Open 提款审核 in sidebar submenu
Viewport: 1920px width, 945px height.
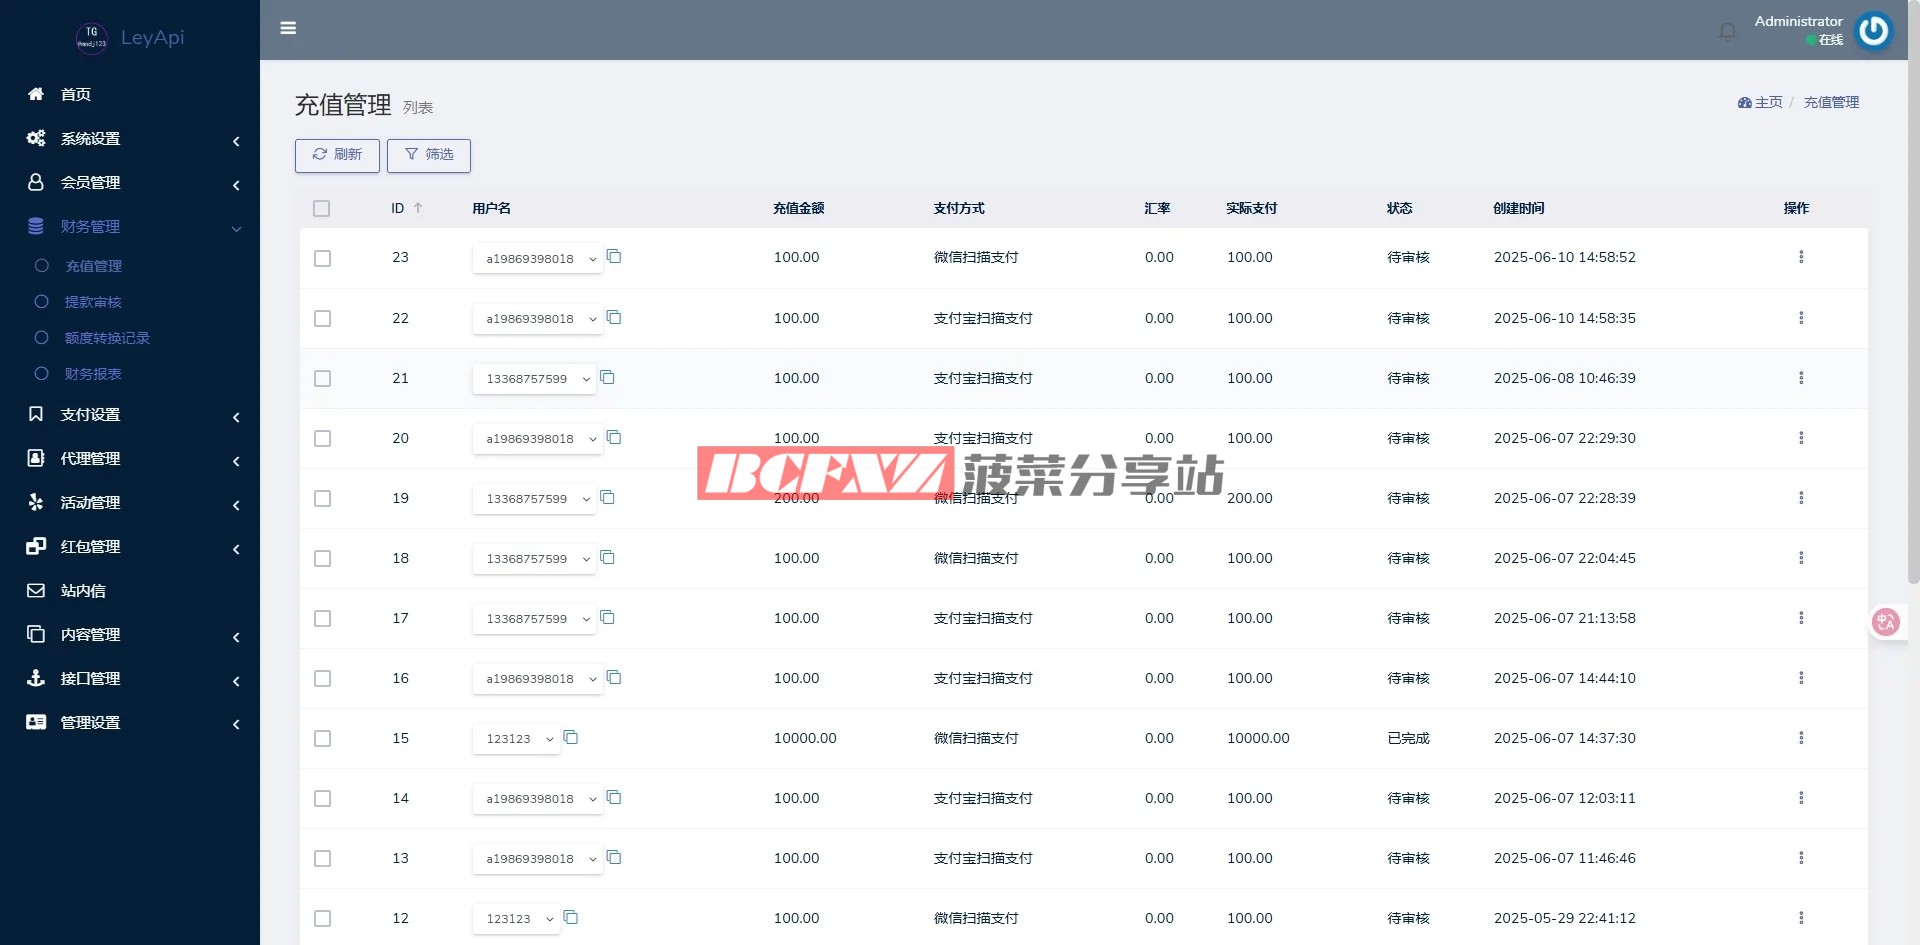(93, 302)
